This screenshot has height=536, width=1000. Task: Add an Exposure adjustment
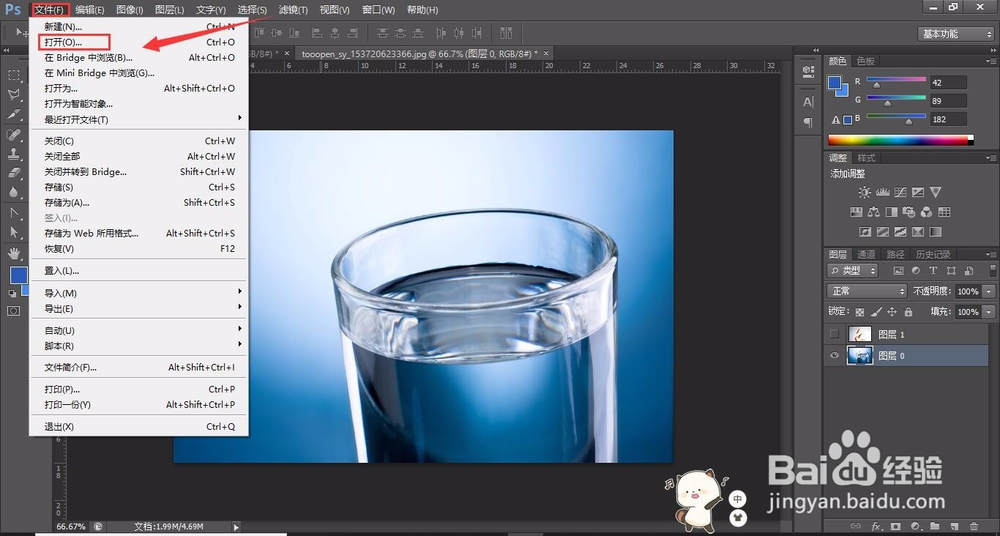[x=918, y=192]
